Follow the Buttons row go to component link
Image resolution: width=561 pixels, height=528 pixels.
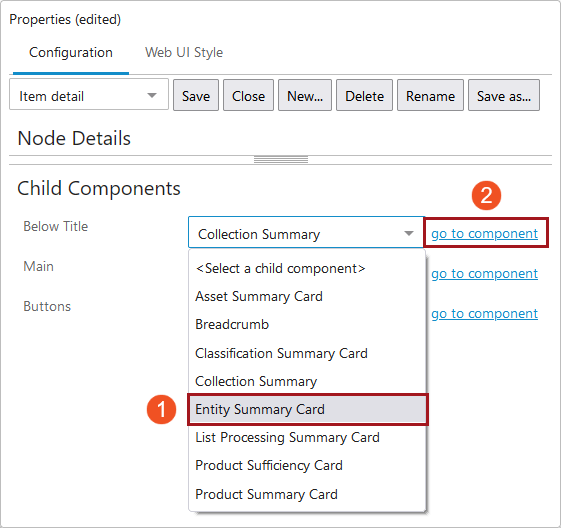coord(484,314)
